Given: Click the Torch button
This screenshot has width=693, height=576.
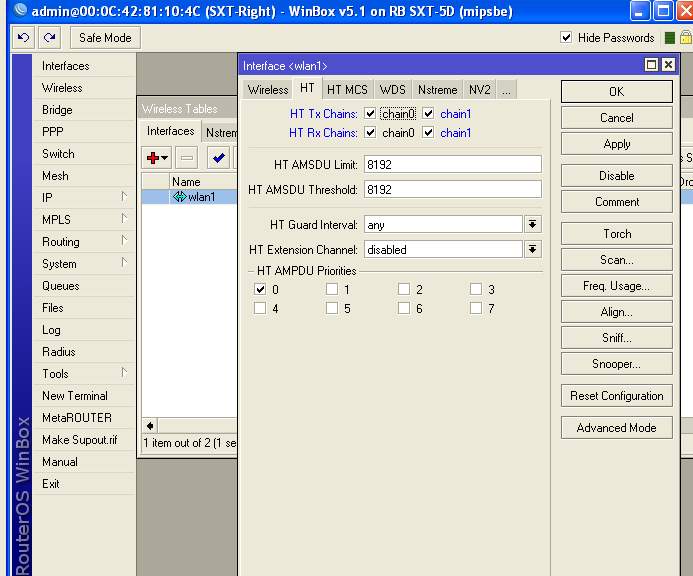Looking at the screenshot, I should coord(617,234).
